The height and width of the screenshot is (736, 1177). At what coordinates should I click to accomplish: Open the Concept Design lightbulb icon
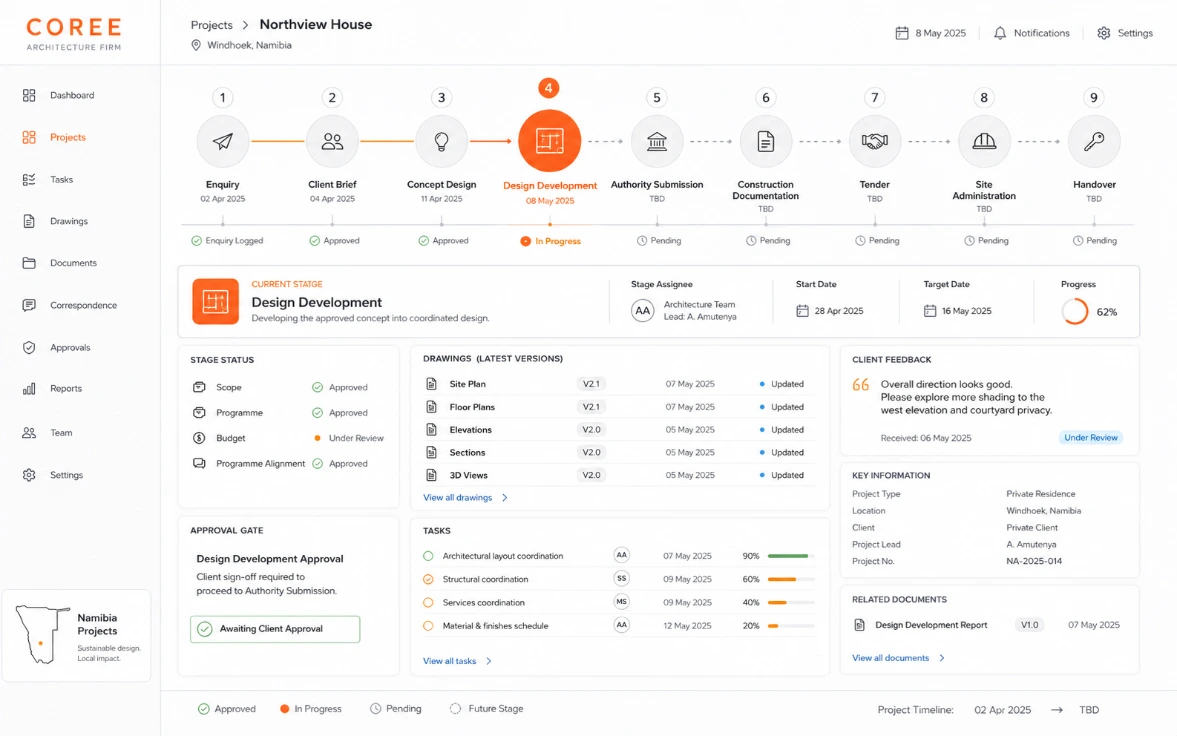coord(441,141)
